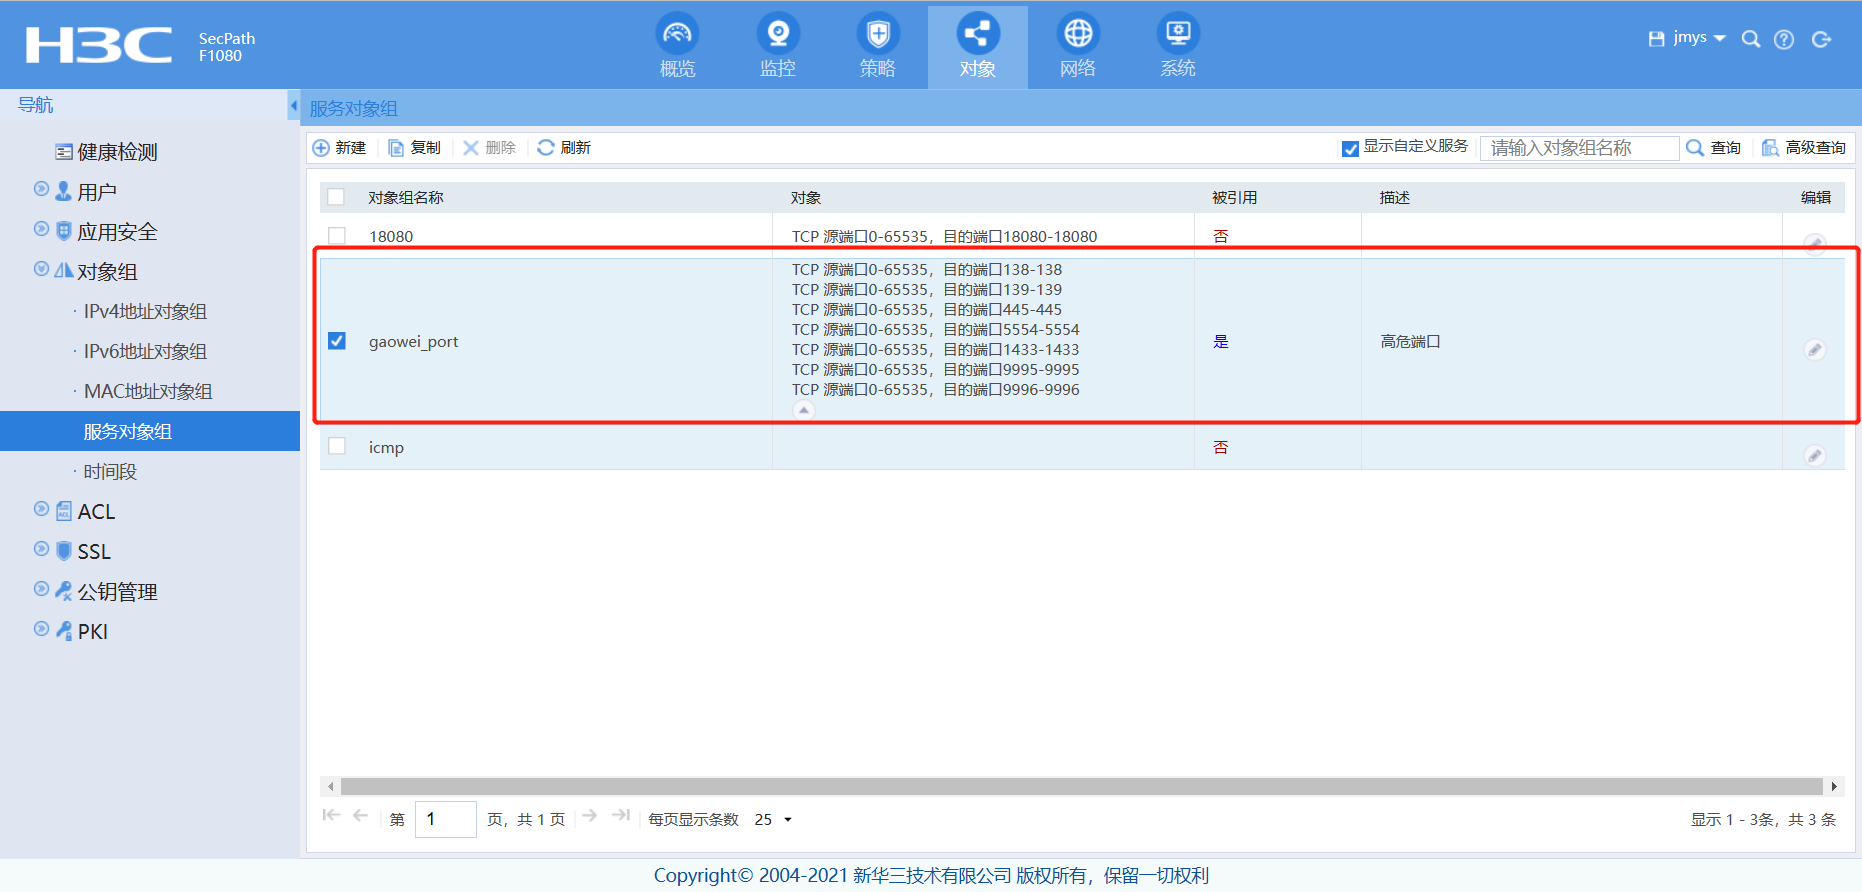The height and width of the screenshot is (892, 1862).
Task: Click the 删除 button
Action: pyautogui.click(x=490, y=148)
